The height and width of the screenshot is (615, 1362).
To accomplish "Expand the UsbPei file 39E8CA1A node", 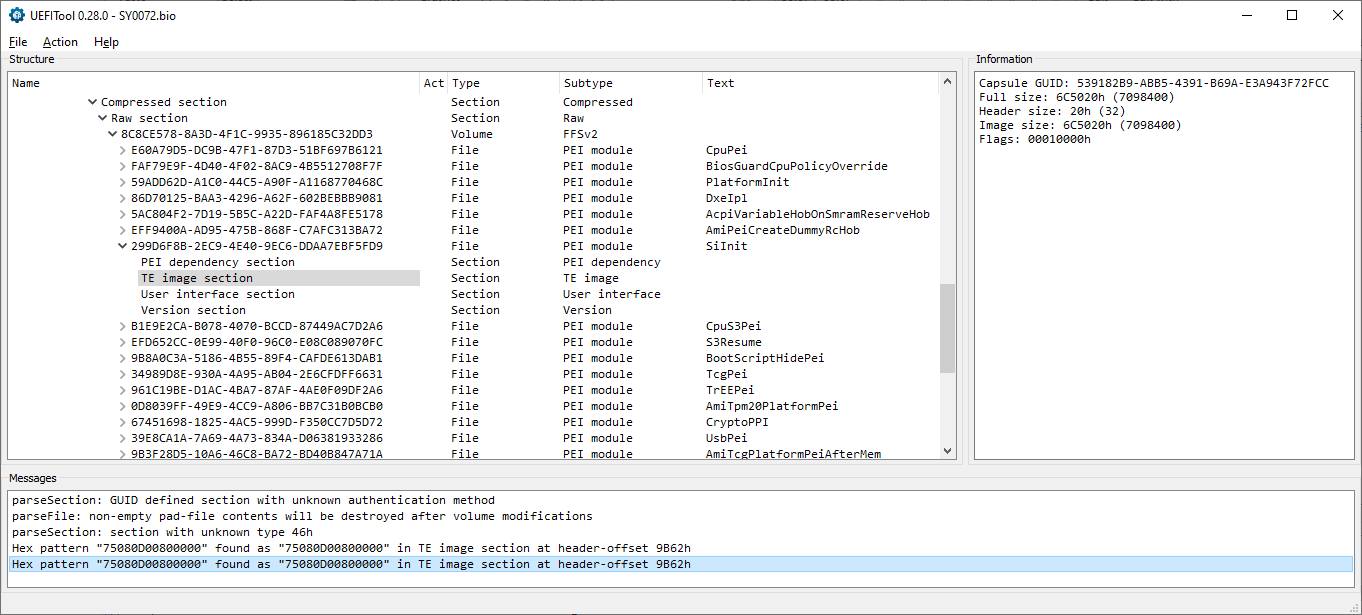I will coord(122,438).
